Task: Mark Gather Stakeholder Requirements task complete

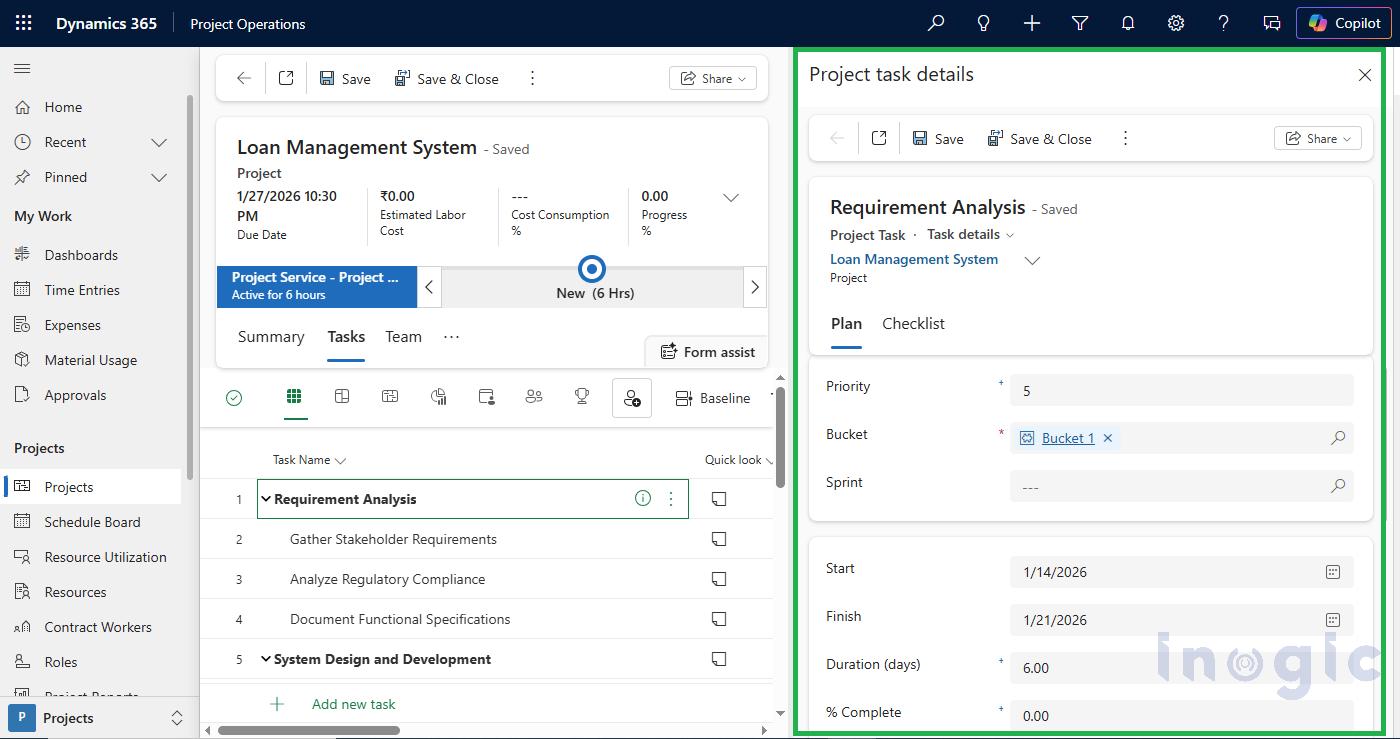Action: 719,538
